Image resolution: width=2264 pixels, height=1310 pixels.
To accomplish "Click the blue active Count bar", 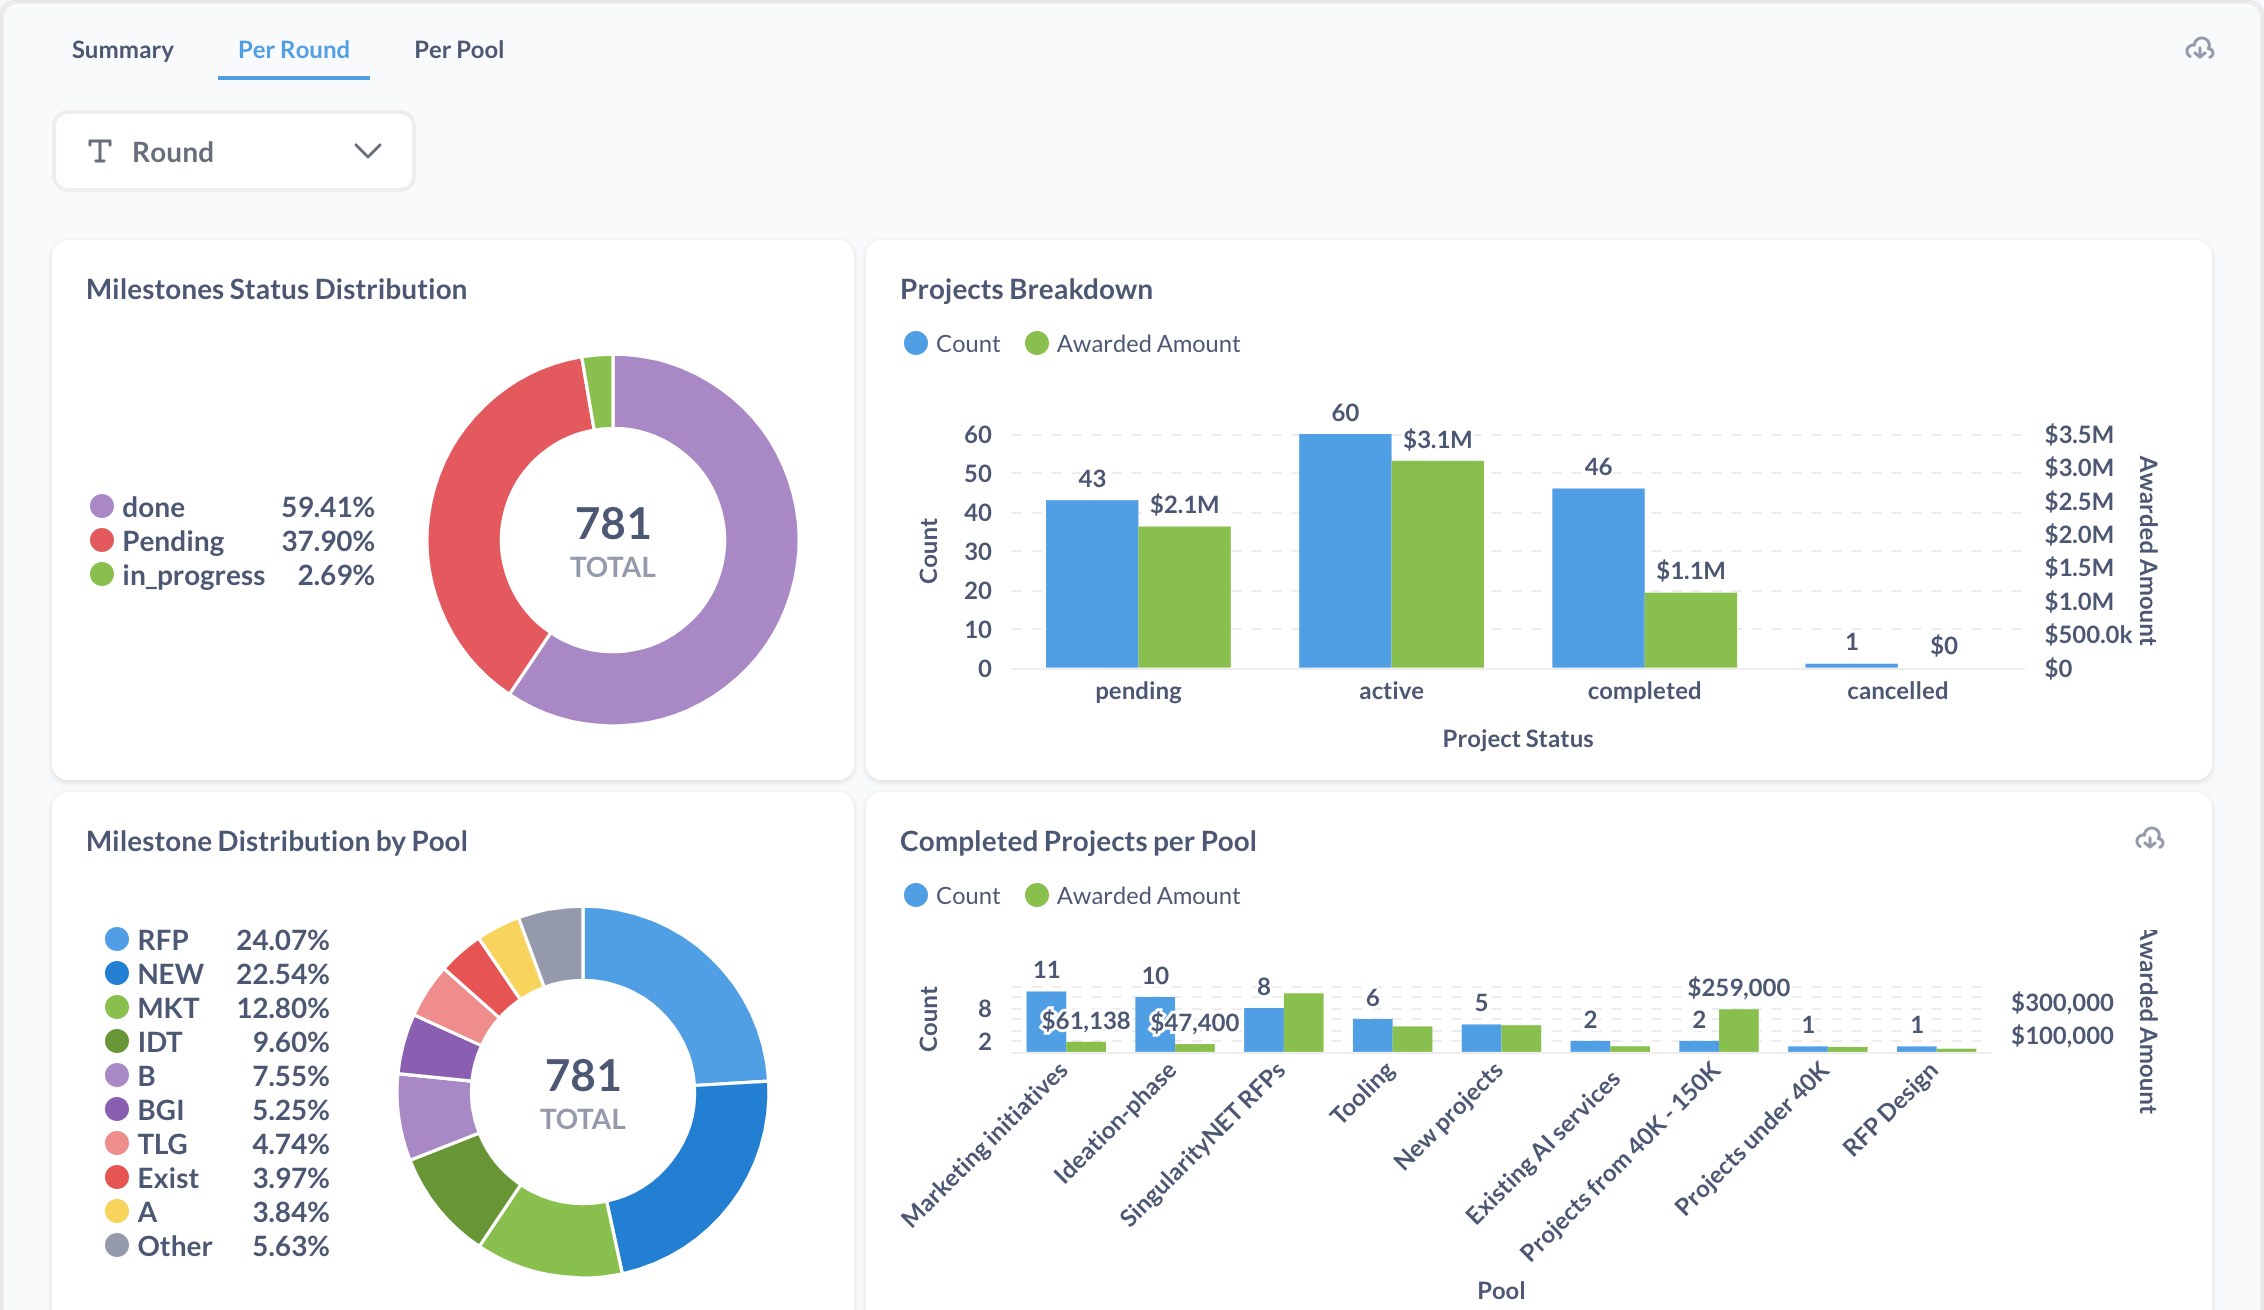I will [x=1345, y=551].
